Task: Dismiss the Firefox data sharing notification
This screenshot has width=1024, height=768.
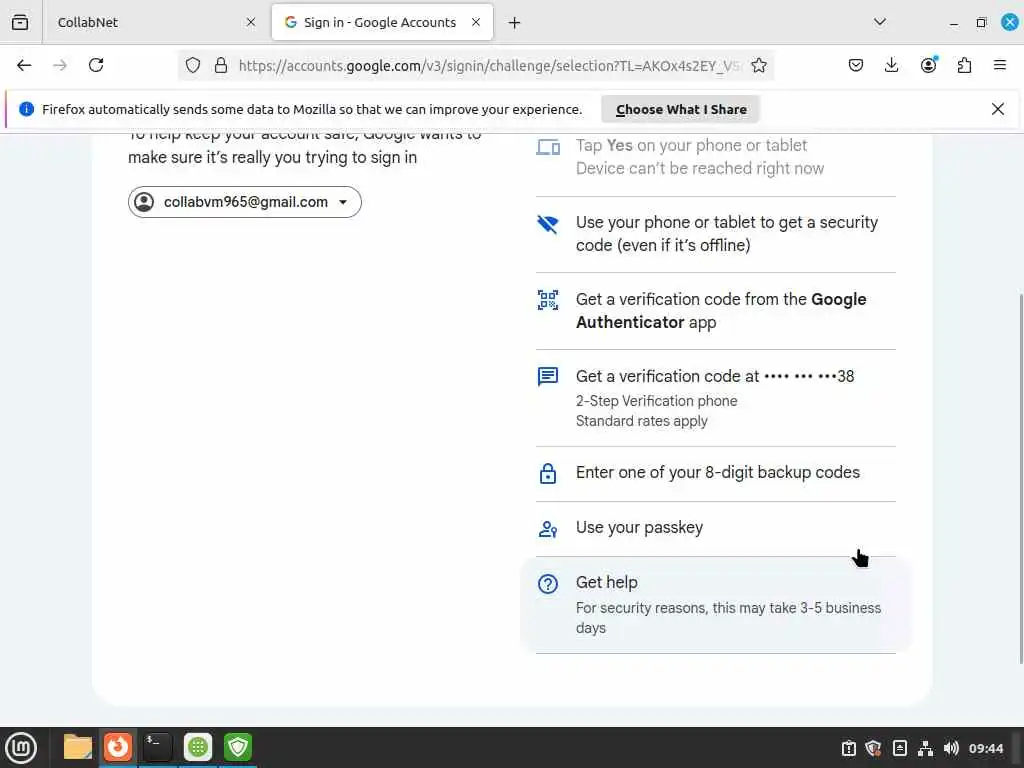Action: coord(998,109)
